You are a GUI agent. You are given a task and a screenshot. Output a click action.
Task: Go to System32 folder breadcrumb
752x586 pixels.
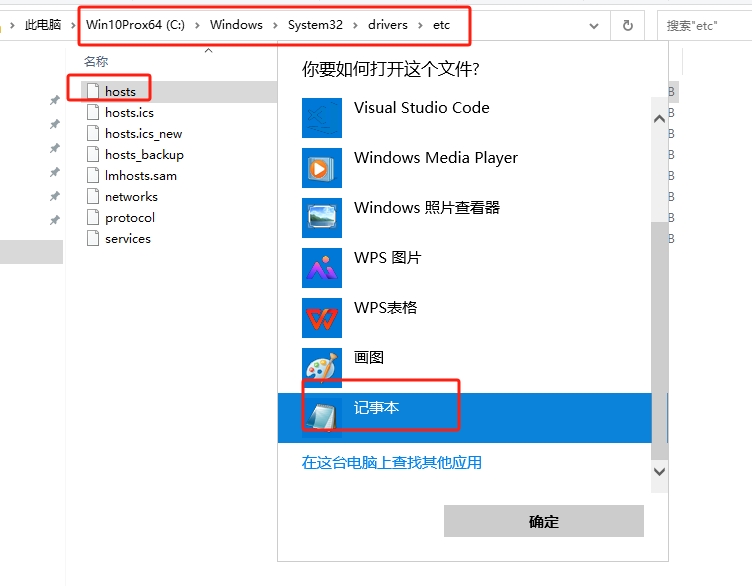[x=315, y=25]
